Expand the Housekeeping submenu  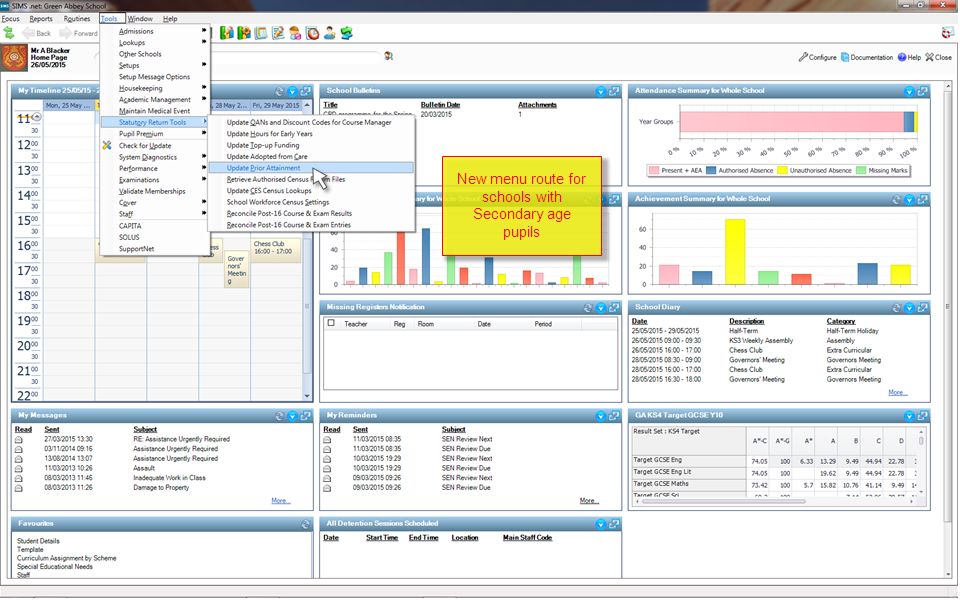156,88
